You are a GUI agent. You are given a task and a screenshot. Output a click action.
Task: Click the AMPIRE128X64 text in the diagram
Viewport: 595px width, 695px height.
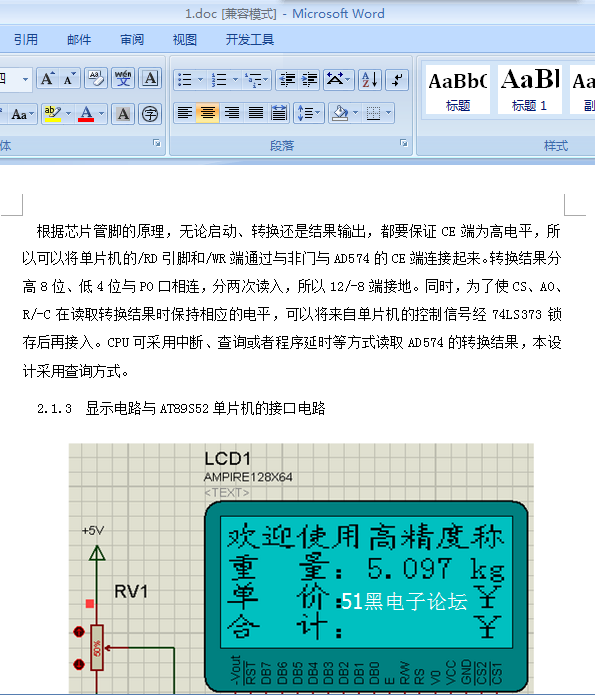point(248,477)
